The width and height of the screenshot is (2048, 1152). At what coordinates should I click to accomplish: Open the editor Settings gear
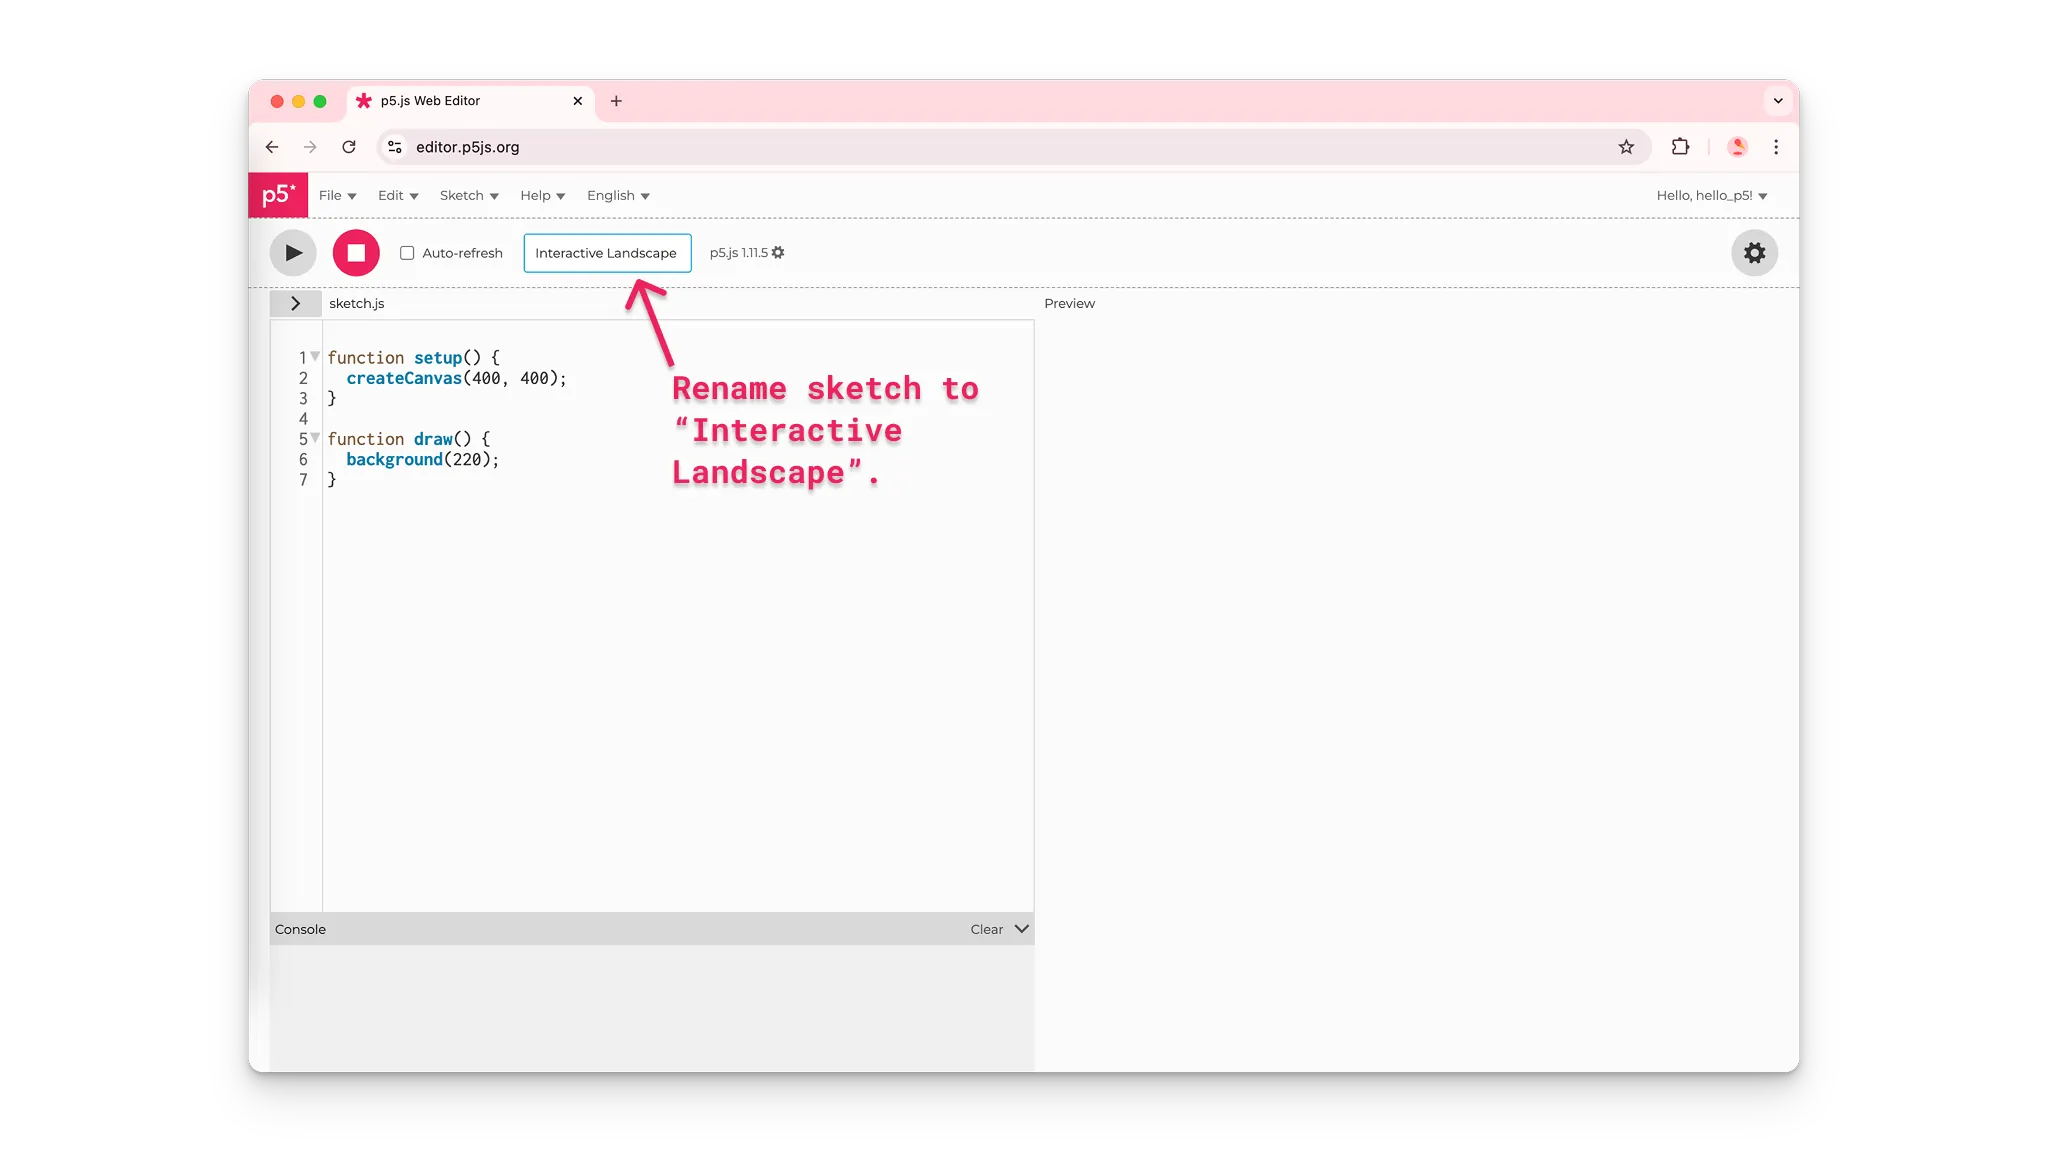pyautogui.click(x=1753, y=252)
